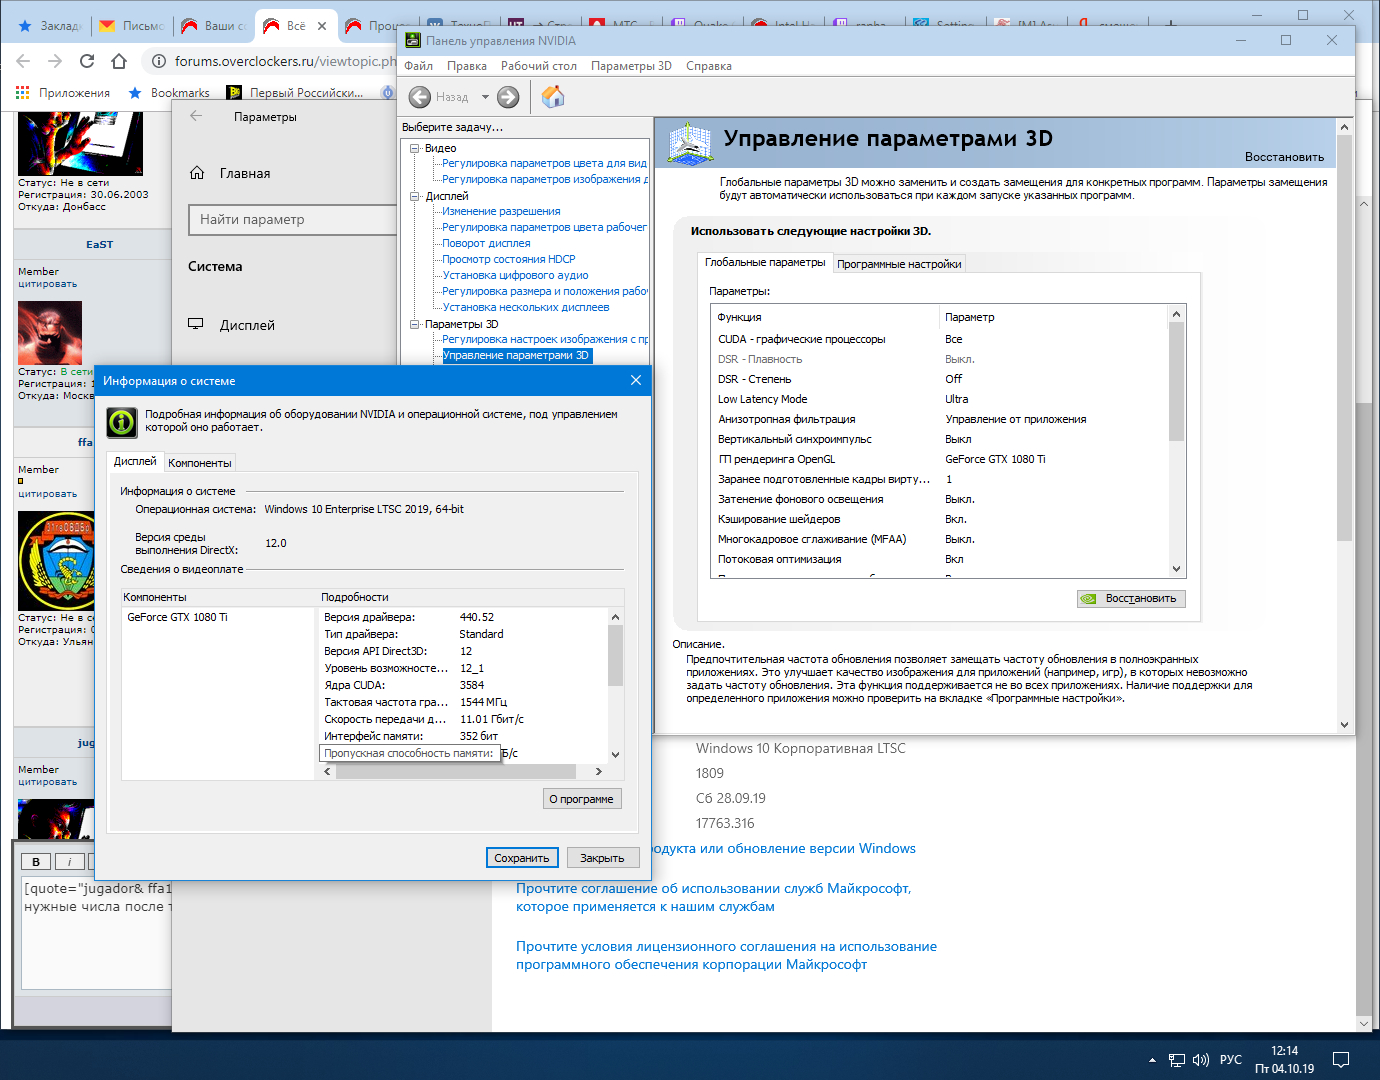Image resolution: width=1380 pixels, height=1080 pixels.
Task: Open the network icon in system tray
Action: click(x=1177, y=1060)
